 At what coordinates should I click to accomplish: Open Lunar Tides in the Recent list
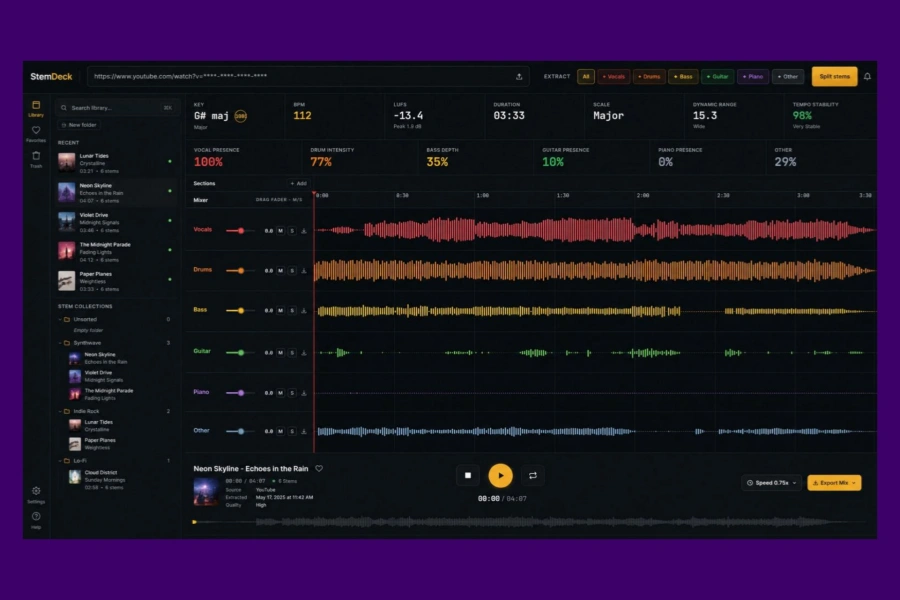[116, 163]
